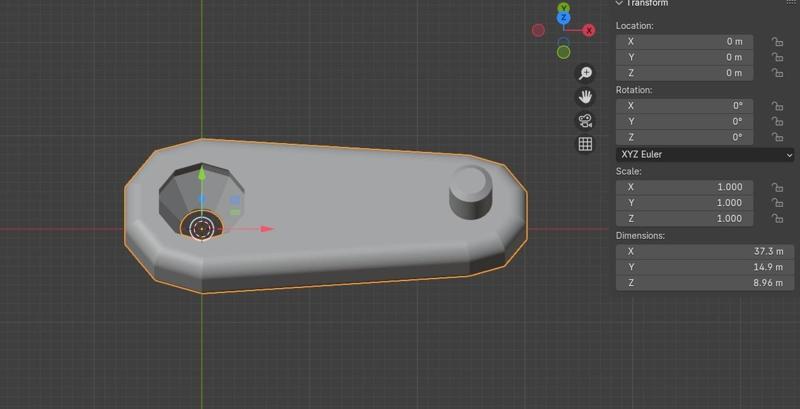Screen dimensions: 800x409
Task: Click Scale Y field showing 1.000
Action: 684,203
